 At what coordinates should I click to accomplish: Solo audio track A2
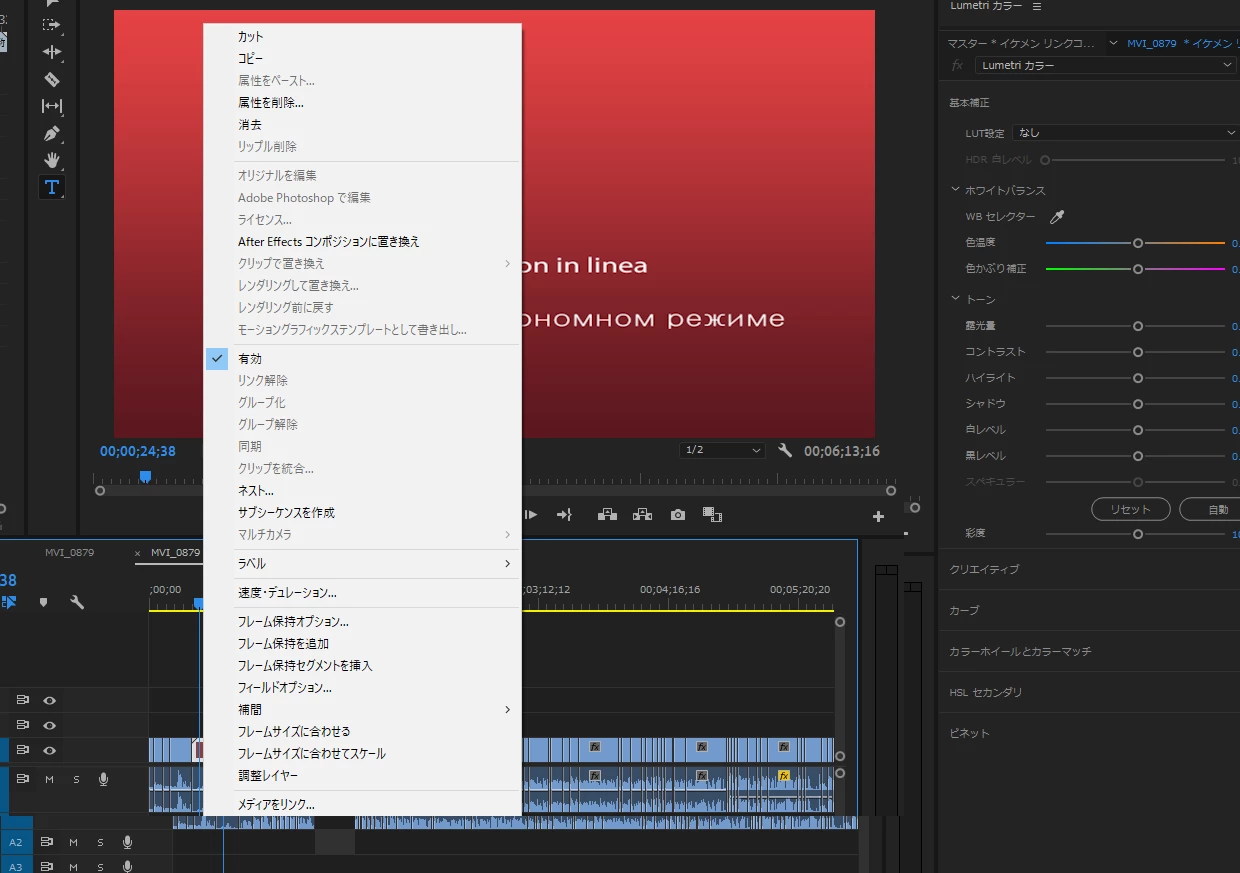pos(100,842)
